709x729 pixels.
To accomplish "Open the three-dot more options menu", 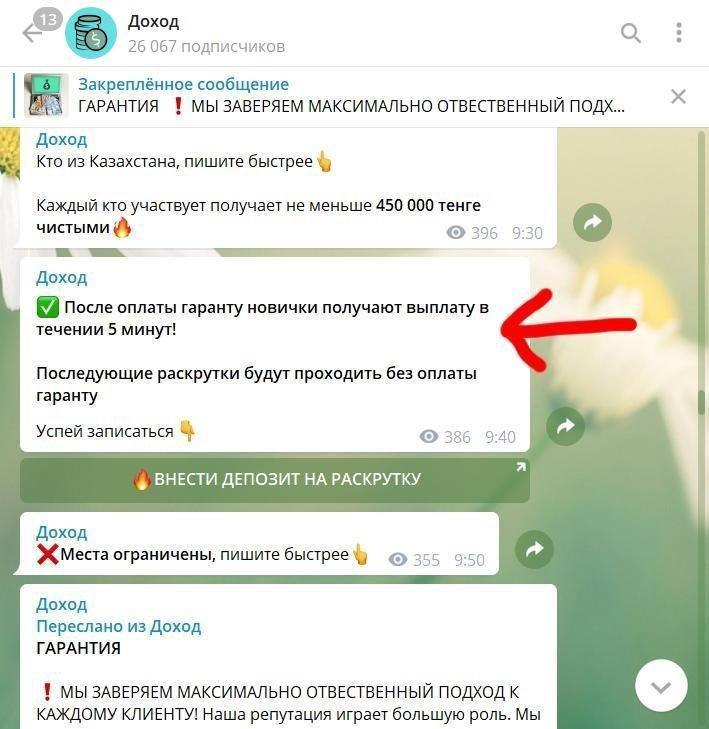I will (679, 33).
